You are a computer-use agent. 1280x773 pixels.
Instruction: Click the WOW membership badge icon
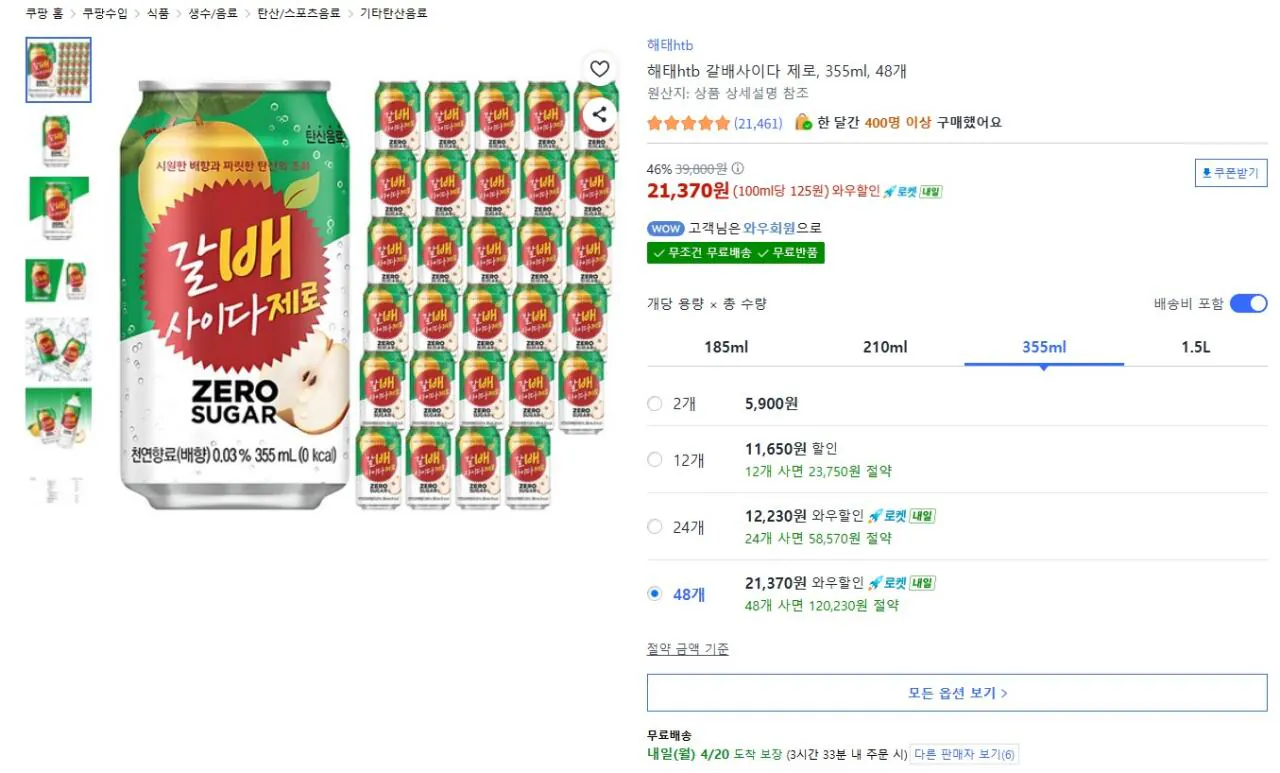665,228
